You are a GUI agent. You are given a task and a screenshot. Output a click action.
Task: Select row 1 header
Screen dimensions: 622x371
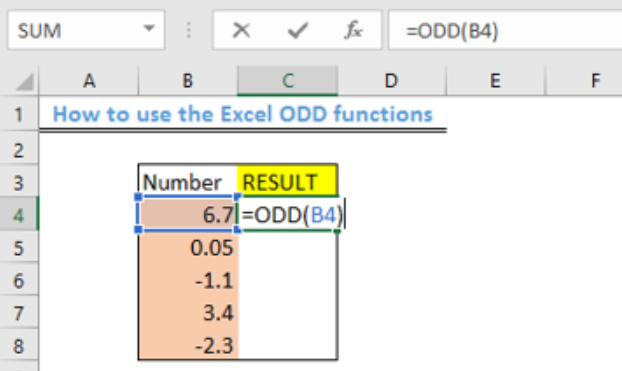[x=19, y=114]
